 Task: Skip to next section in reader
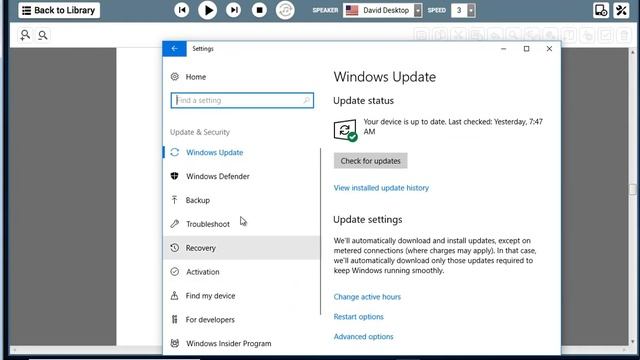pyautogui.click(x=233, y=10)
